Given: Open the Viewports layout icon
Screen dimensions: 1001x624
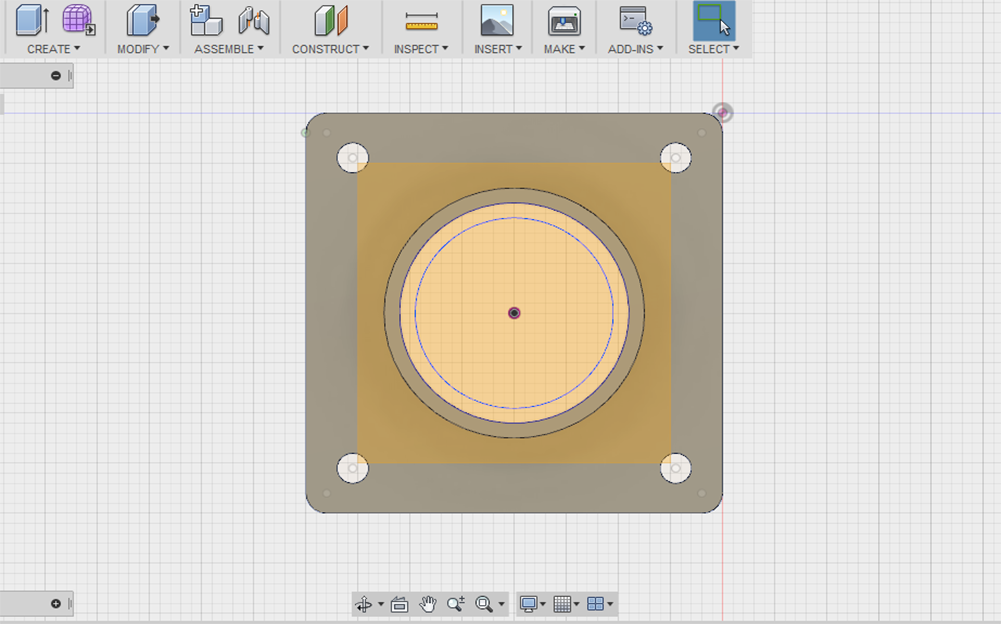Looking at the screenshot, I should tap(595, 604).
